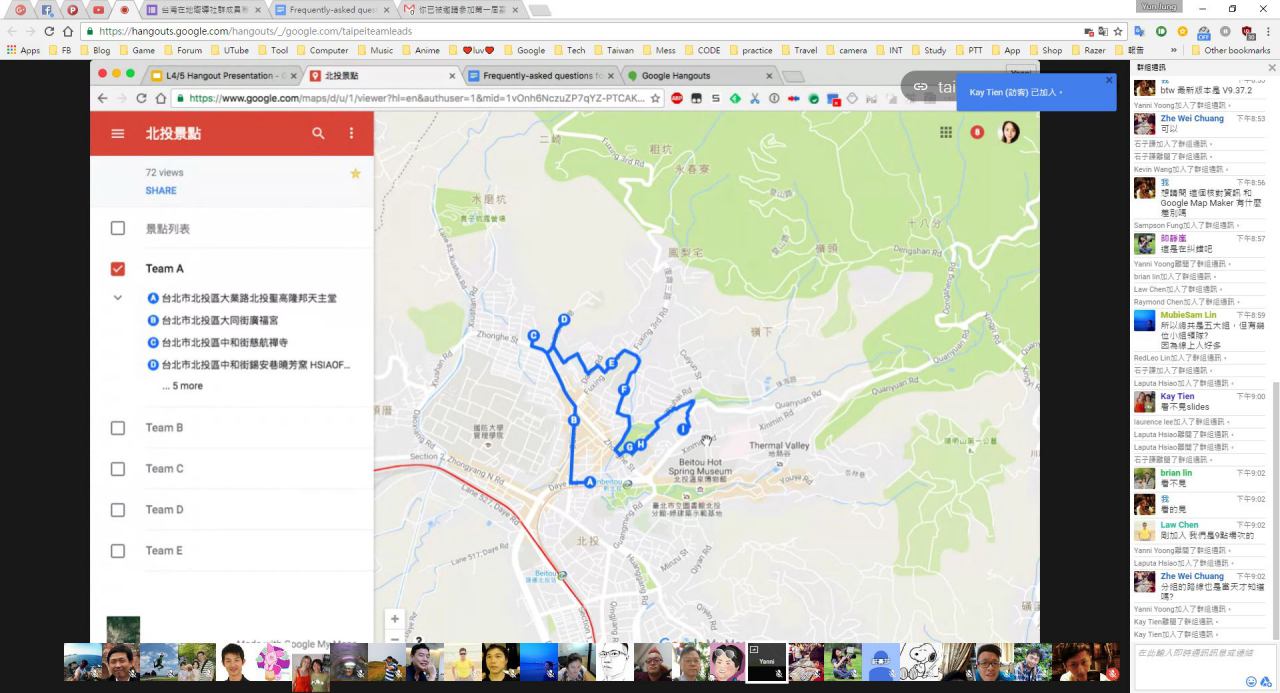Click the shared maps URL bar
Screen dimensions: 1280x693
[418, 98]
